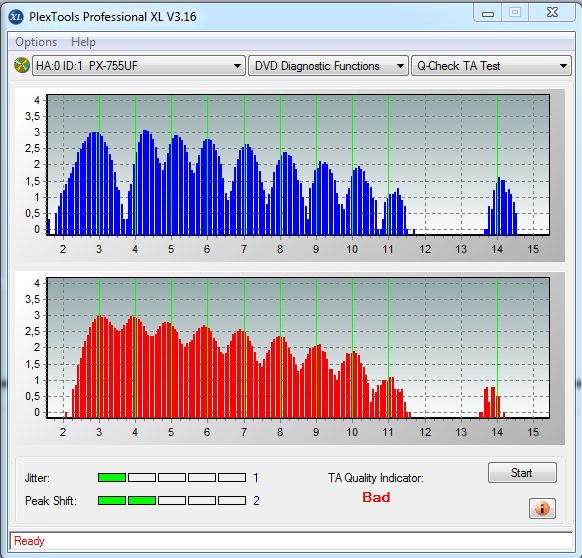Open the Help menu
582x558 pixels.
click(x=83, y=42)
